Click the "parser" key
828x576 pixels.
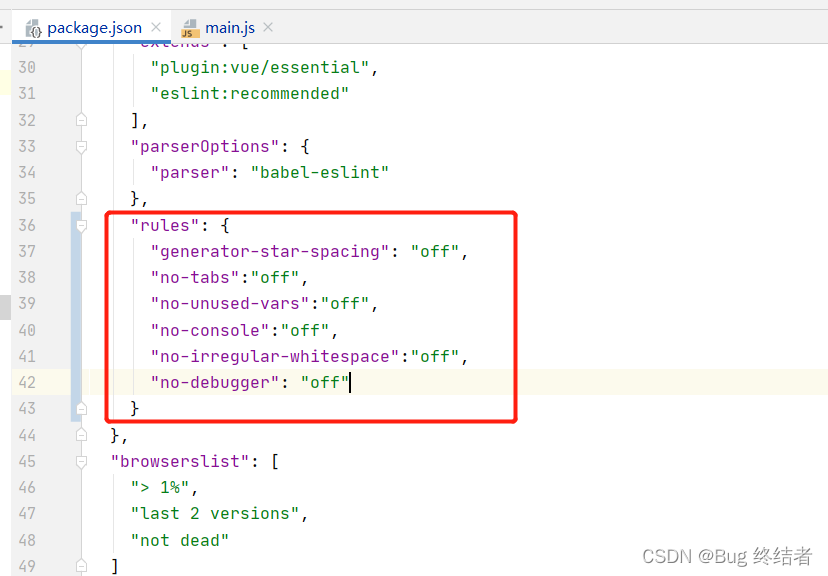190,173
